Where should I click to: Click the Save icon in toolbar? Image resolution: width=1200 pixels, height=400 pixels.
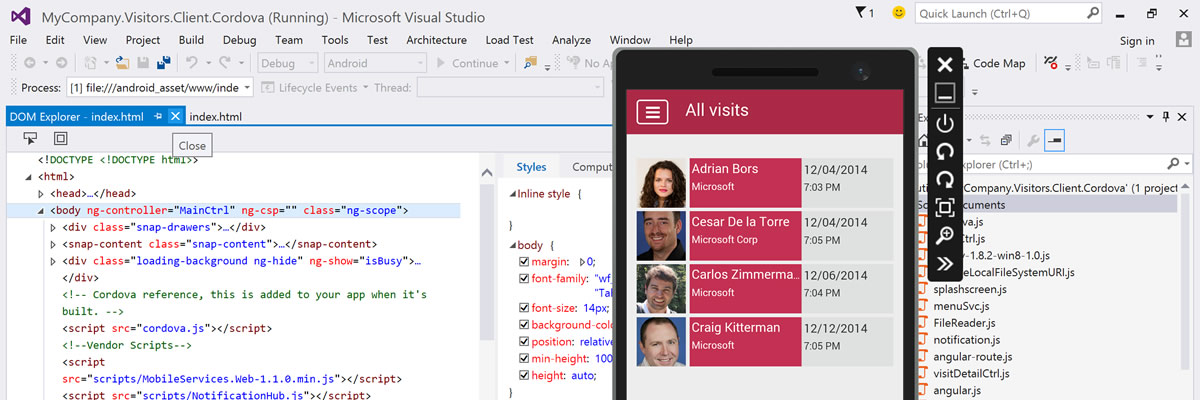(x=143, y=63)
